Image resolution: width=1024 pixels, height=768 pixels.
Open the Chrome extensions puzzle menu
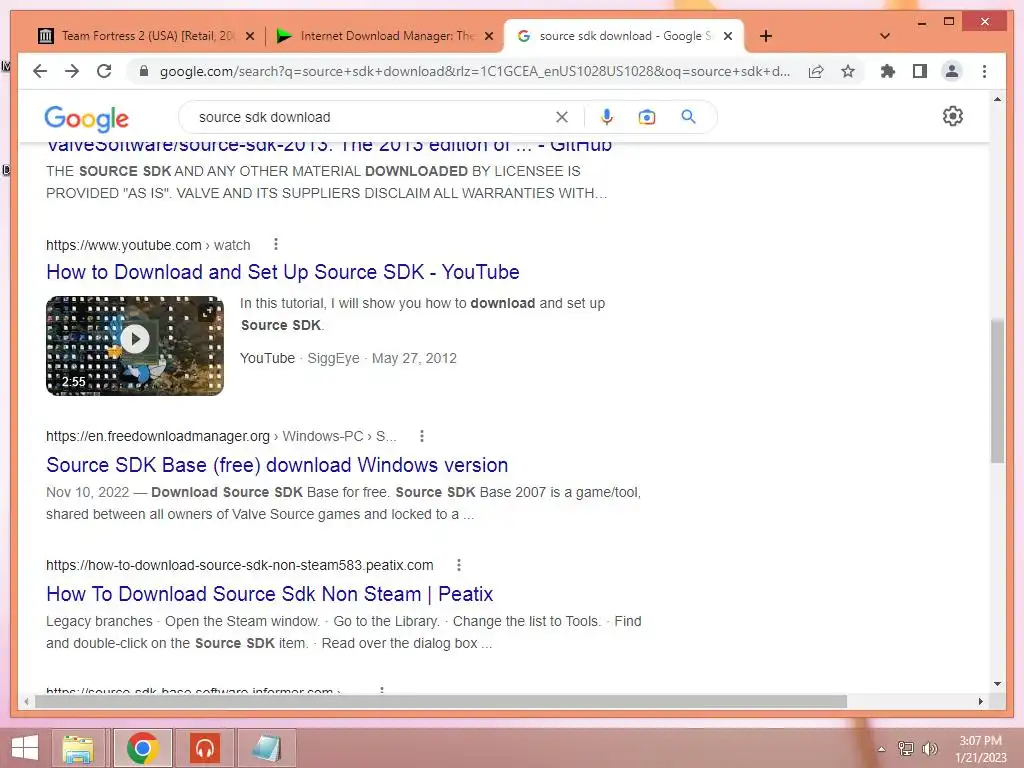[x=888, y=71]
